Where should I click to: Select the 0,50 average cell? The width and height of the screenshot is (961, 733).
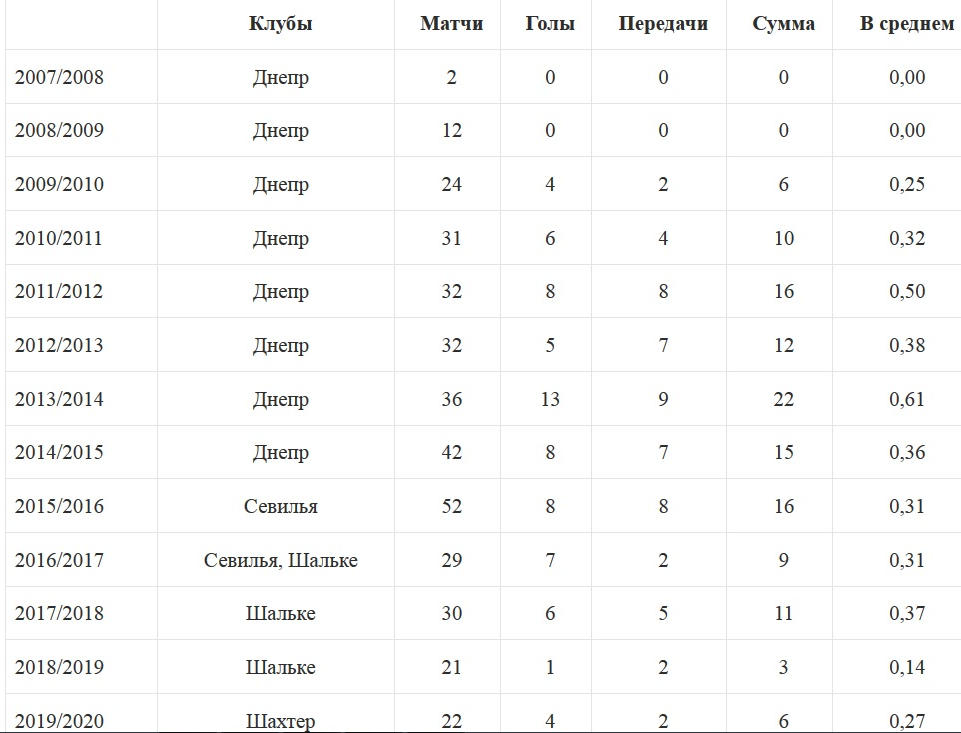pos(907,292)
